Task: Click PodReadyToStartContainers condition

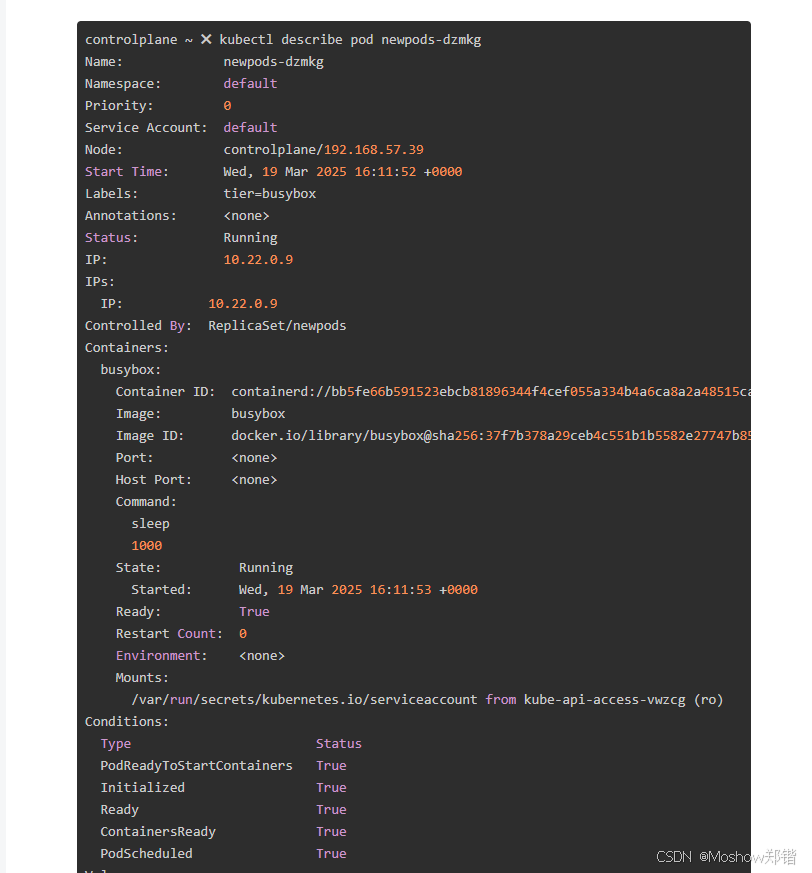Action: point(196,766)
